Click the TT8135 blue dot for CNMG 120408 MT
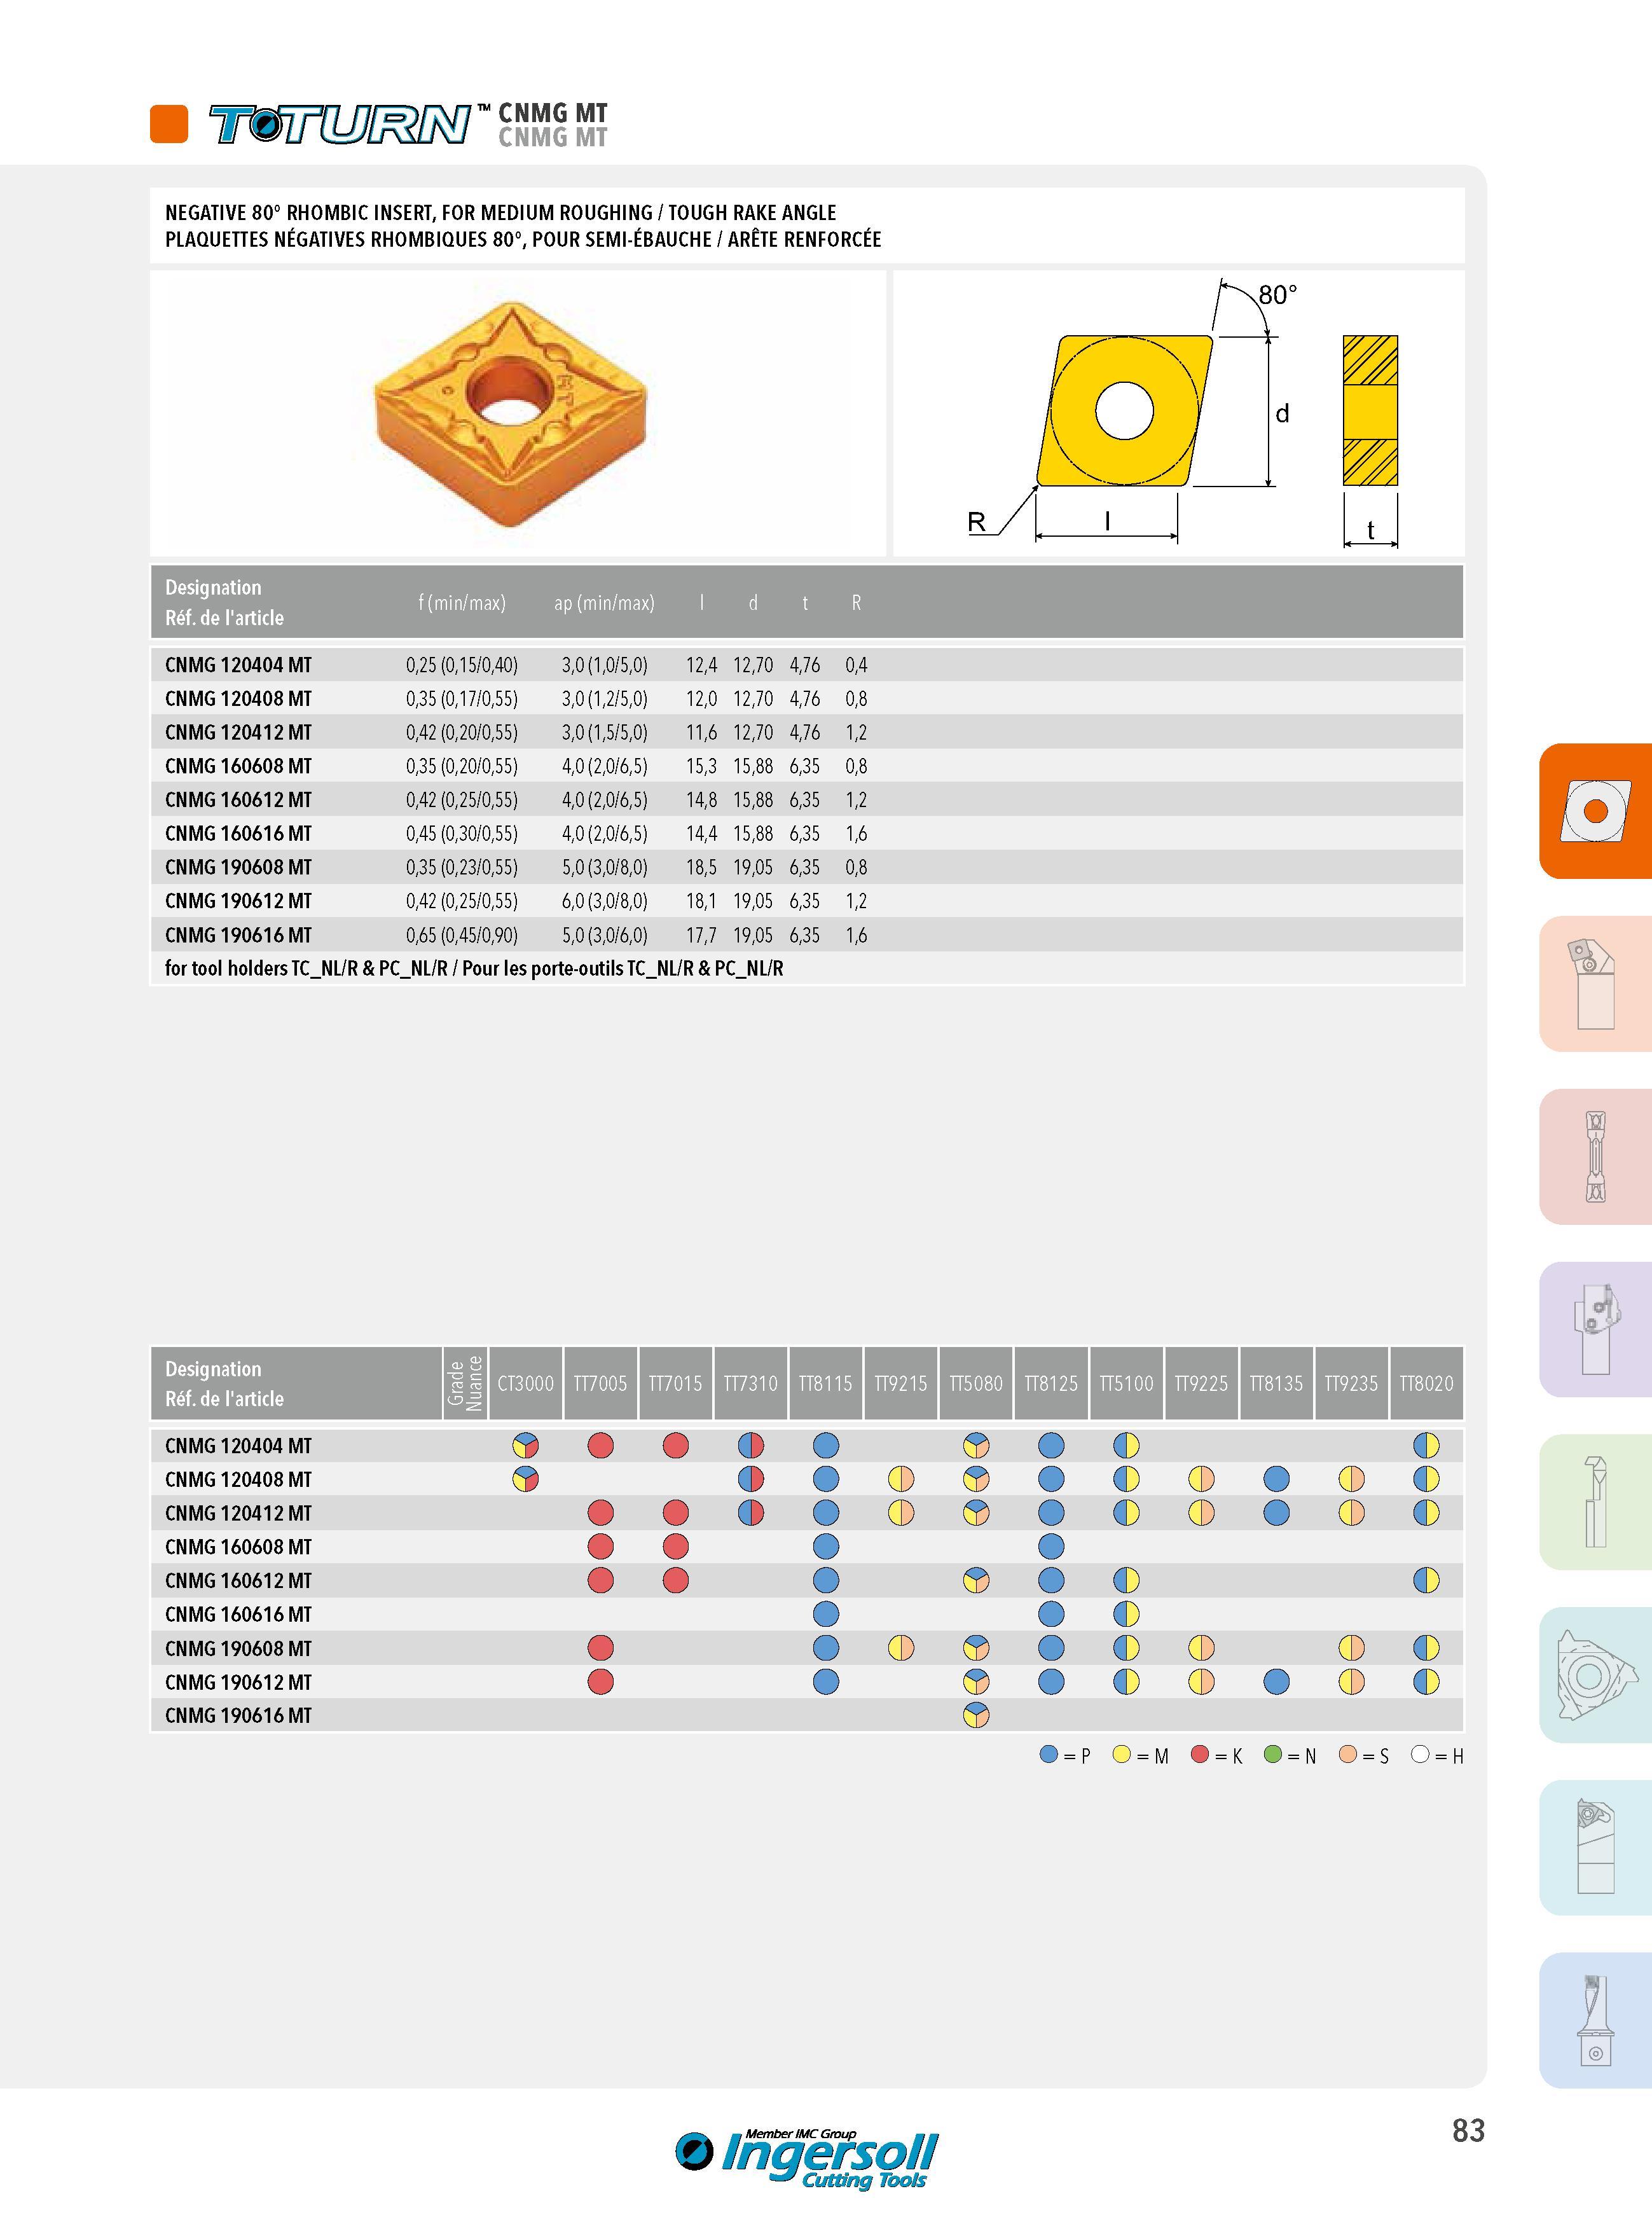The width and height of the screenshot is (1652, 2231). click(1276, 1479)
